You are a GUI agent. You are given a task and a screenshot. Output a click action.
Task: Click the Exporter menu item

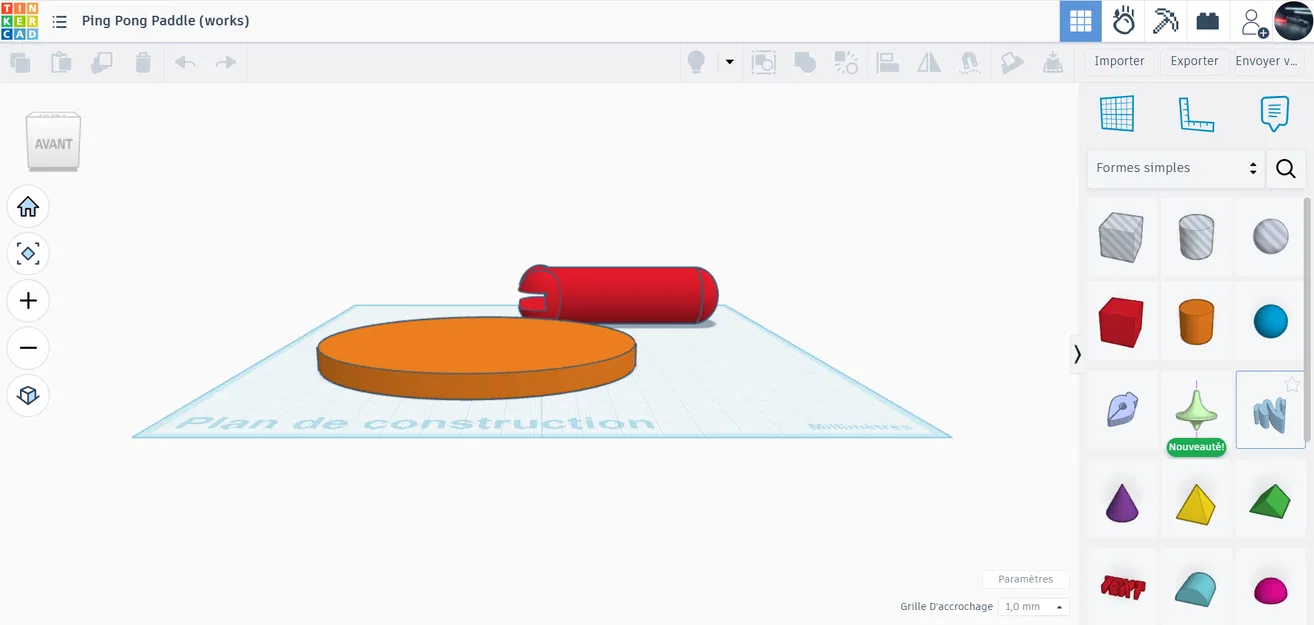[1193, 60]
